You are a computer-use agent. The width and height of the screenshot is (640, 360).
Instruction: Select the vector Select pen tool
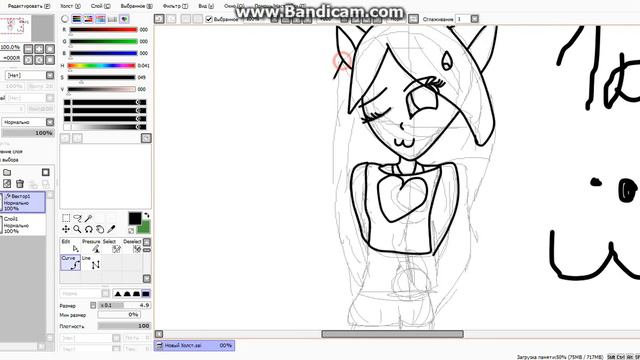(x=111, y=246)
